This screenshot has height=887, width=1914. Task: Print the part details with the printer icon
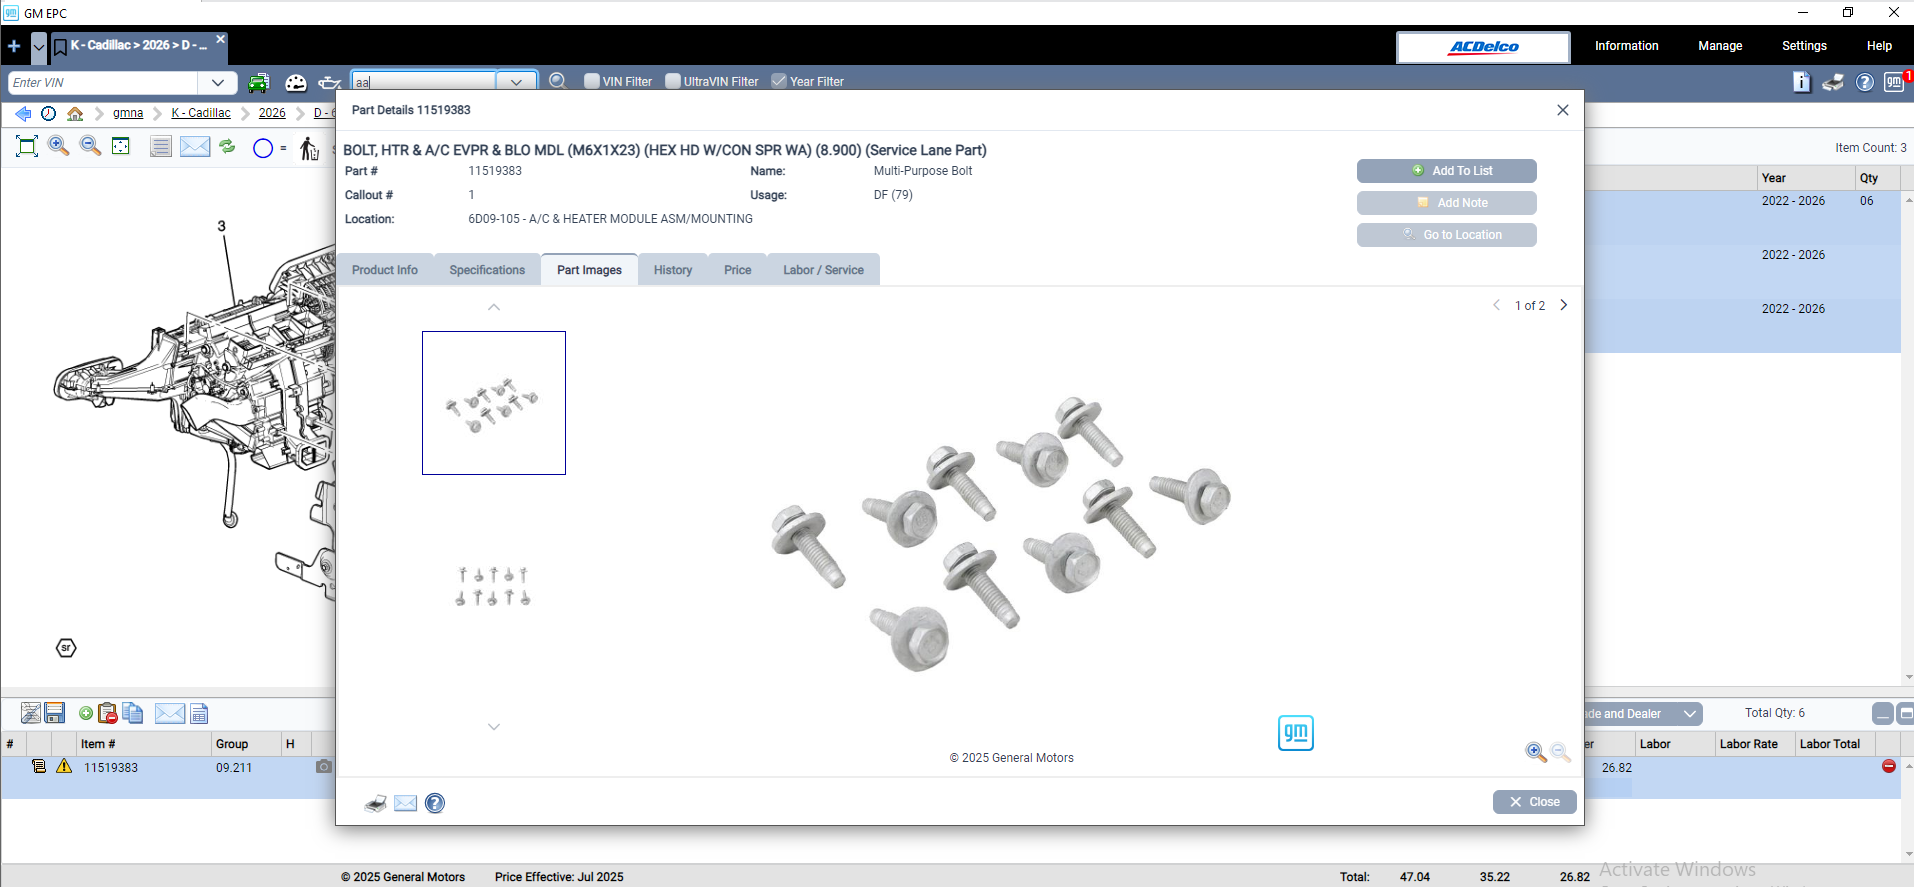pos(376,803)
